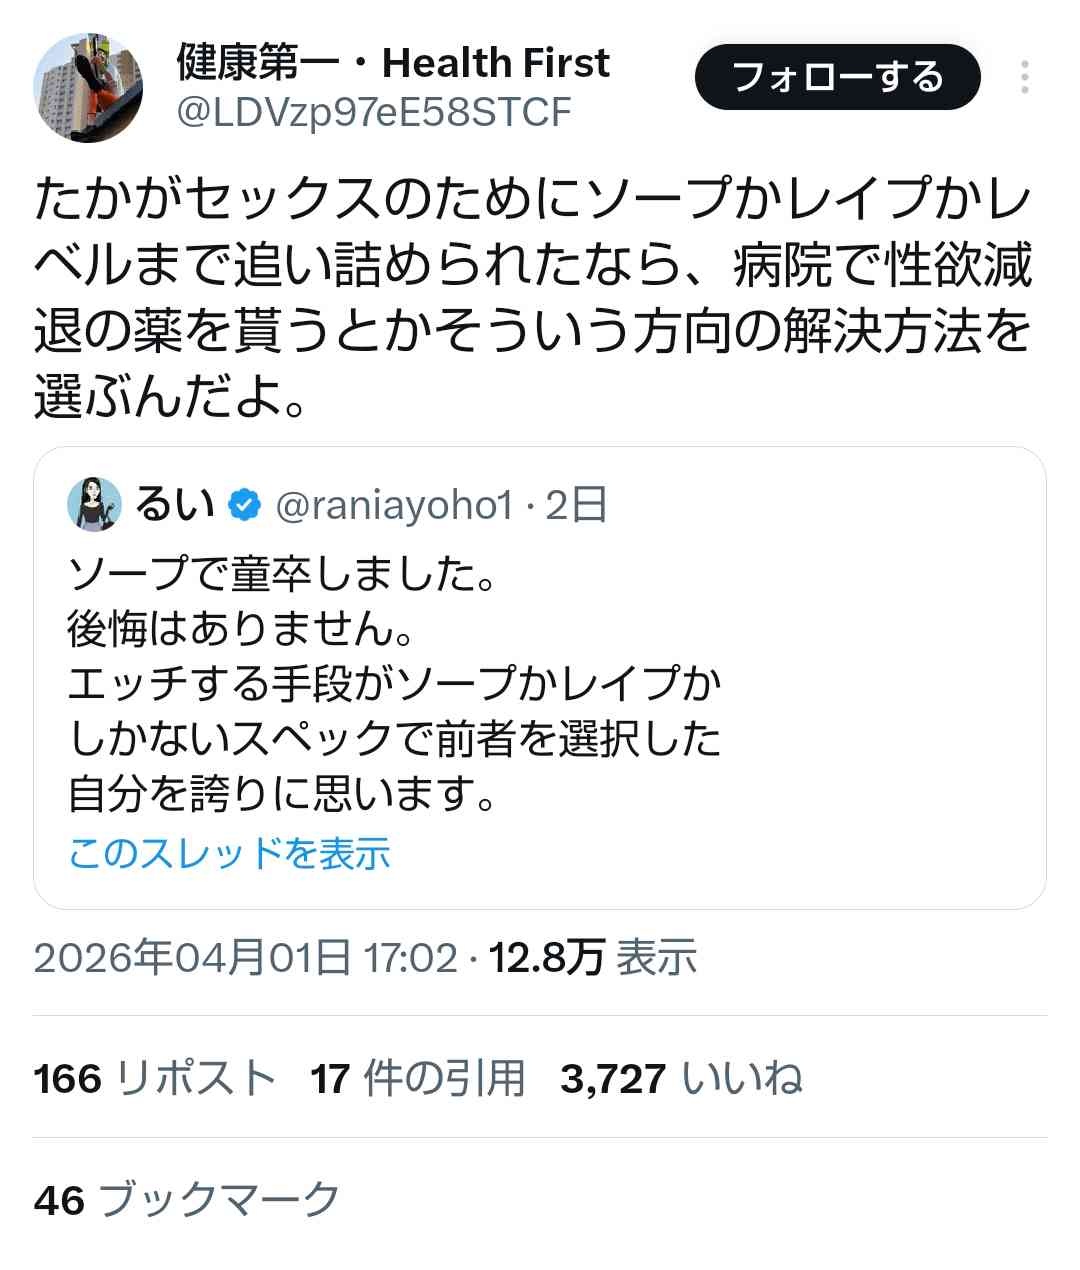Click the 2026年04月01日 17:02 timestamp
Screen dimensions: 1080x1270
point(245,958)
